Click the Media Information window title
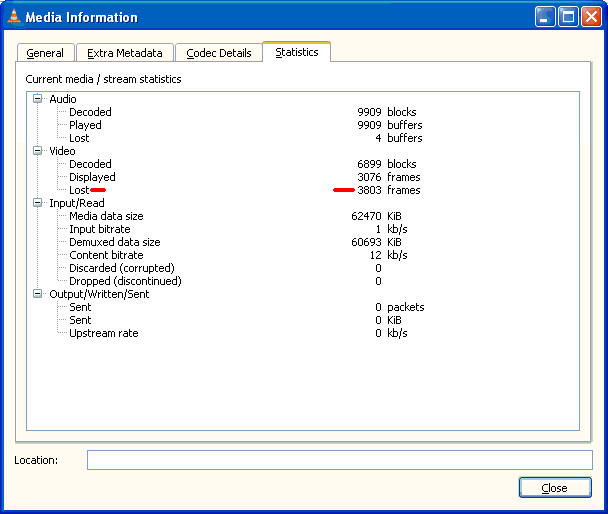608x514 pixels. coord(81,17)
